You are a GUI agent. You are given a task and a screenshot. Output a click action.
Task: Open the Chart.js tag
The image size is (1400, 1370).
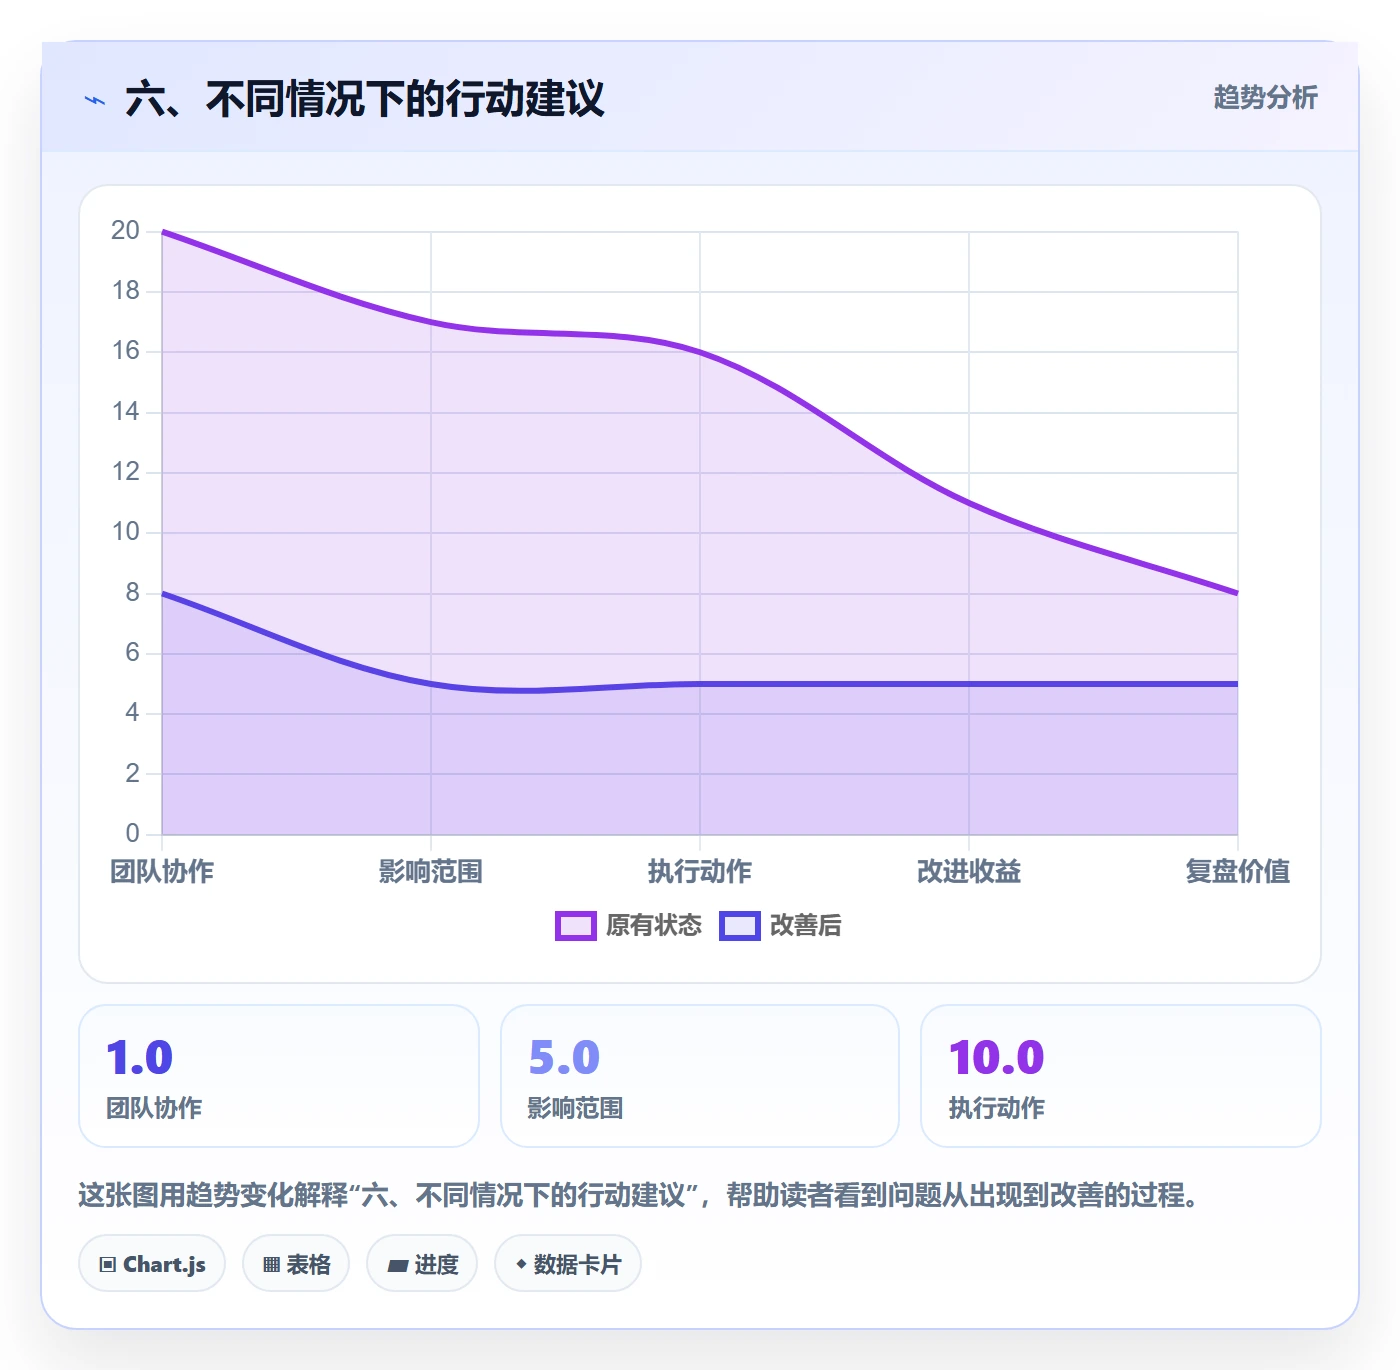point(152,1264)
